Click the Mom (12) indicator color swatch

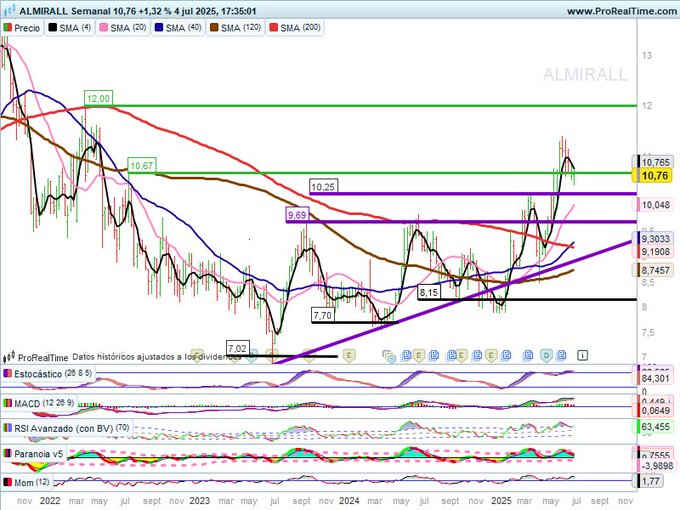coord(7,482)
